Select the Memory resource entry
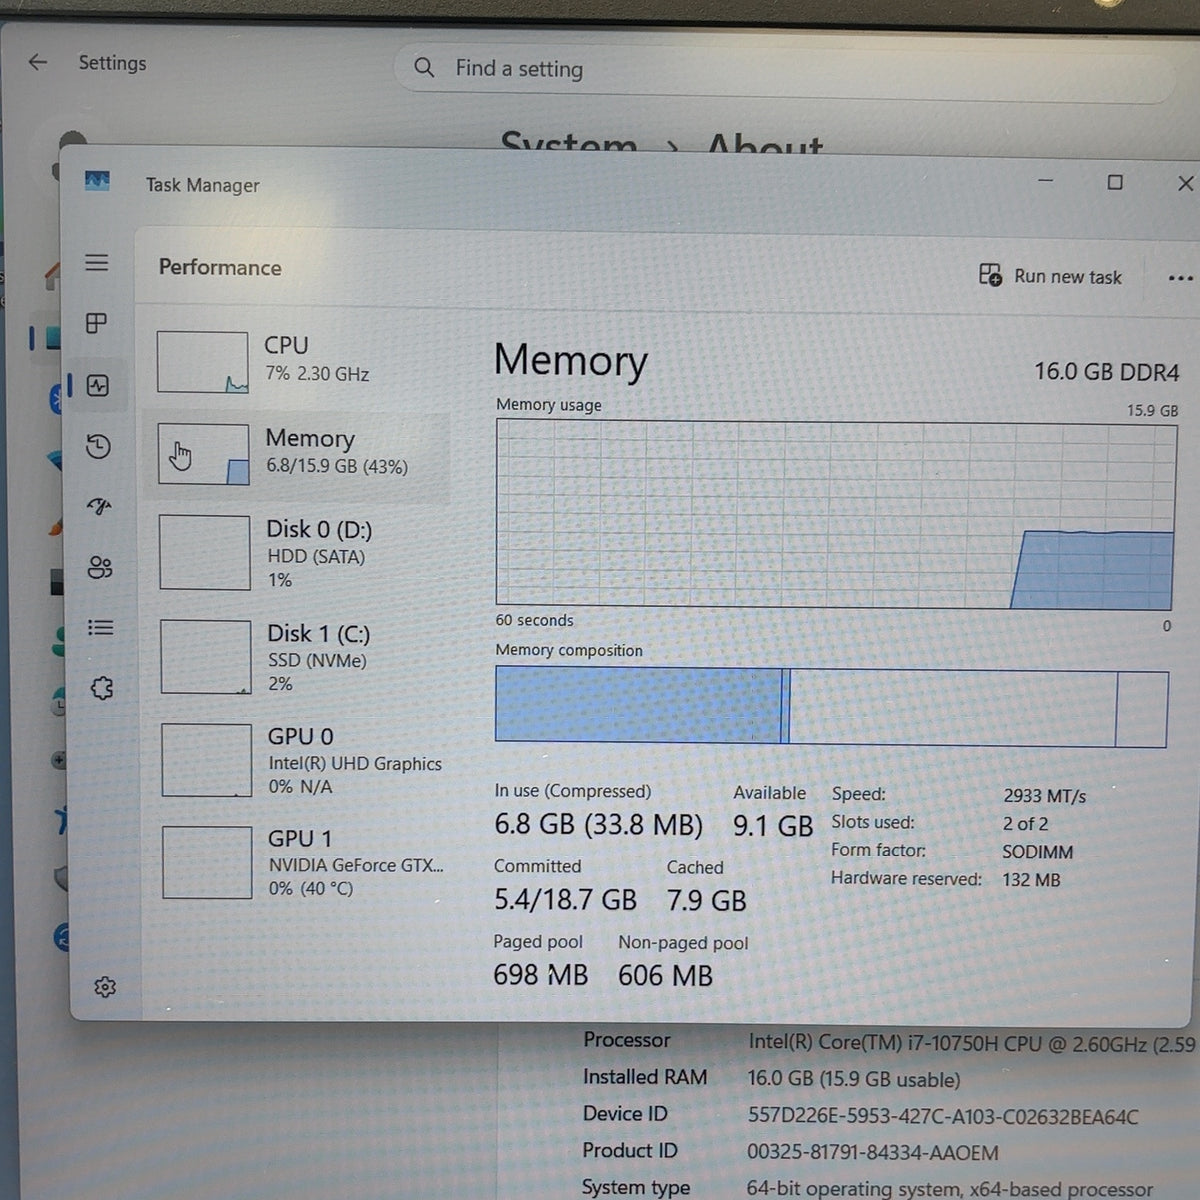This screenshot has width=1200, height=1200. [x=297, y=453]
